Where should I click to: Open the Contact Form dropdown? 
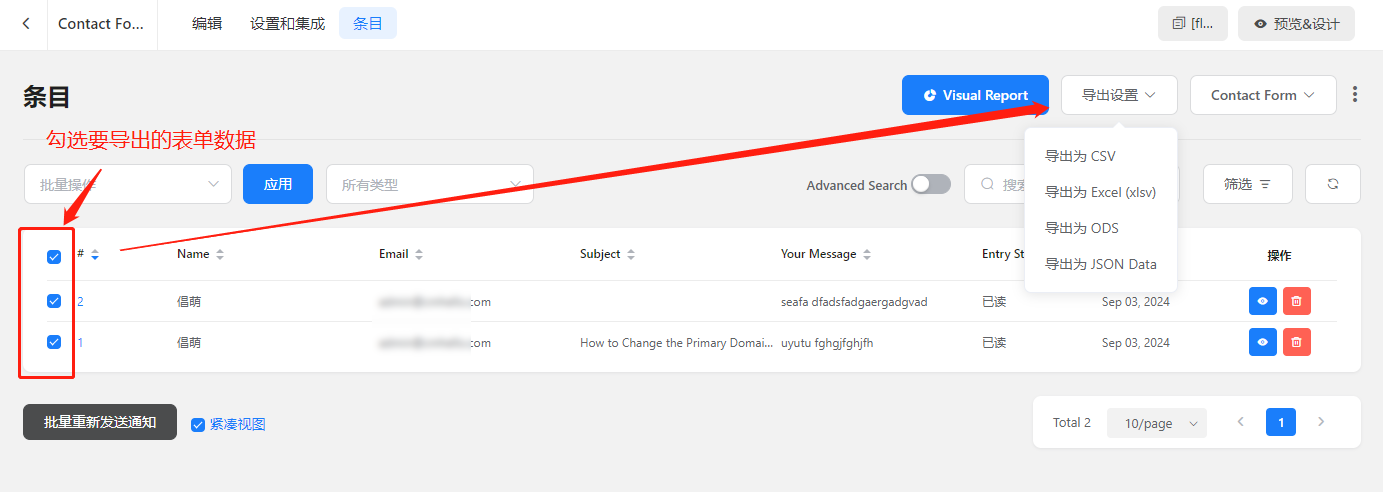[x=1262, y=95]
